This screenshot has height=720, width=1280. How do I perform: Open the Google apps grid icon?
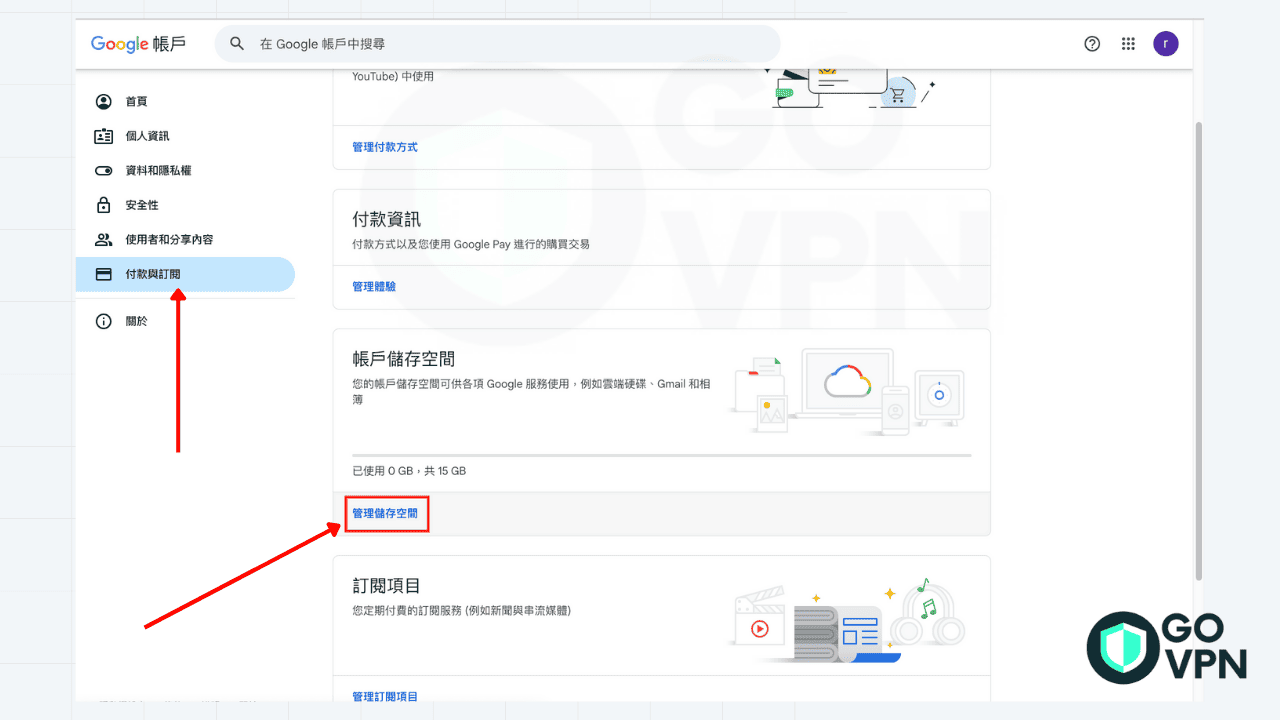click(x=1128, y=43)
